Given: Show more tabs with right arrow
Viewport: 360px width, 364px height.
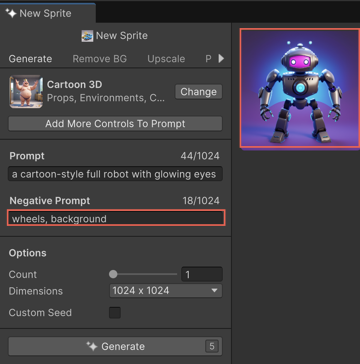Looking at the screenshot, I should point(221,59).
